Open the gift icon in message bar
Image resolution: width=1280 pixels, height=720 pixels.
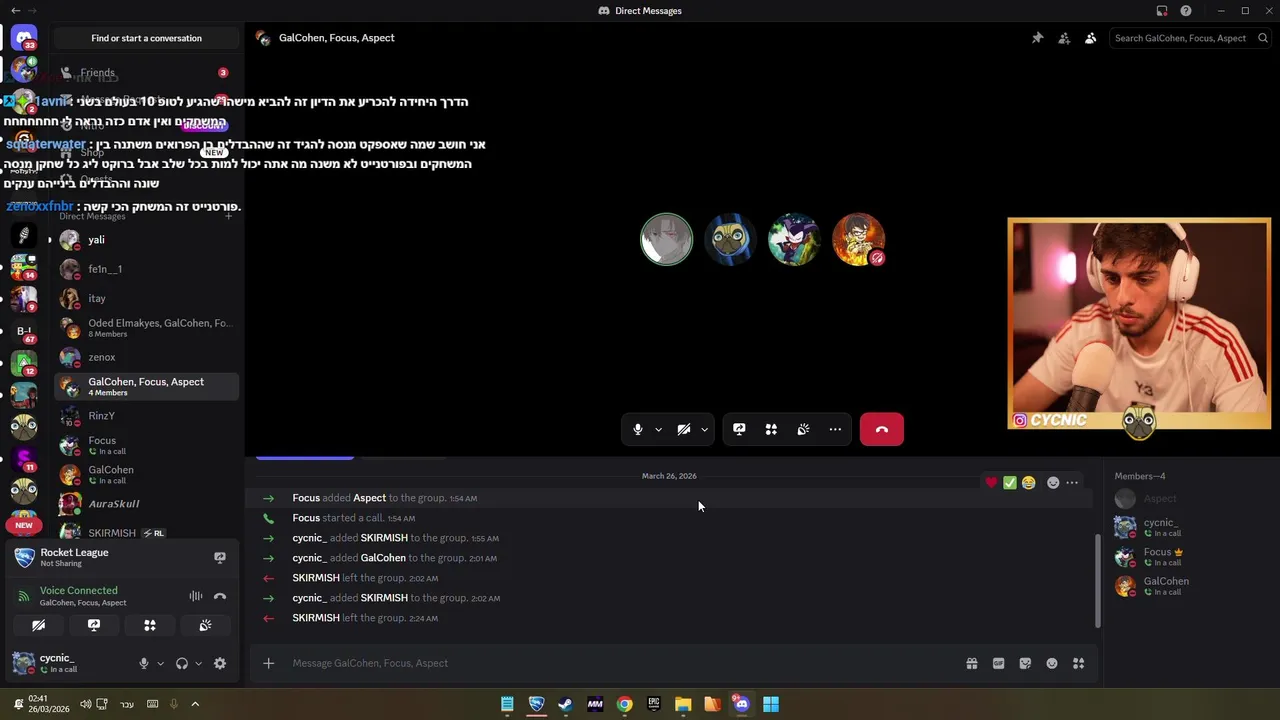[x=971, y=663]
